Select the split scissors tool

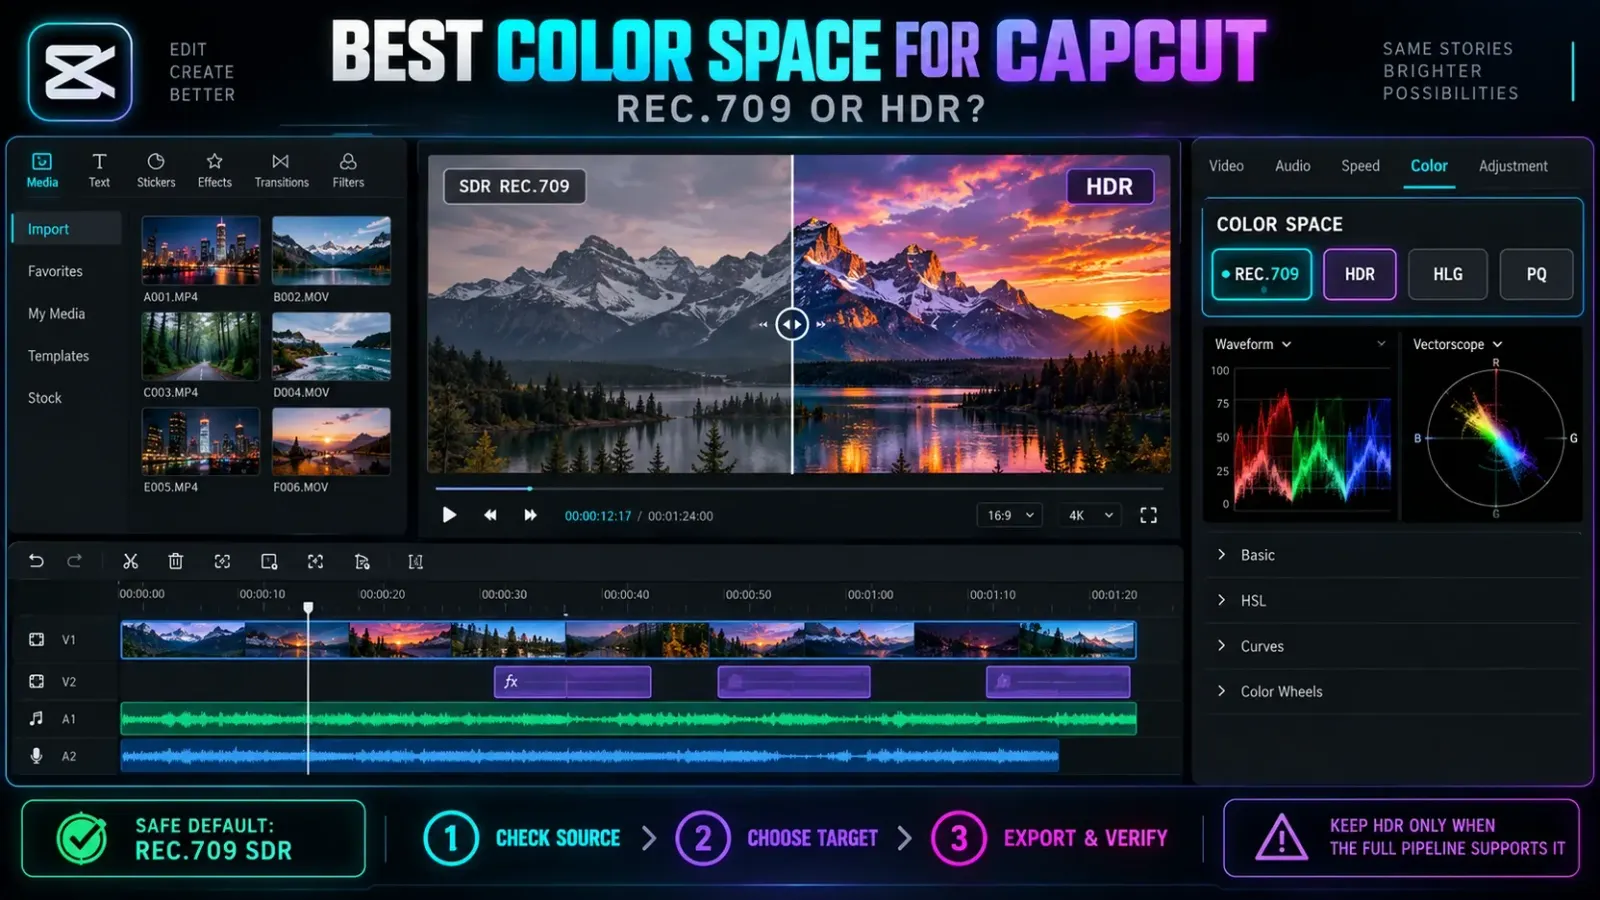tap(130, 561)
